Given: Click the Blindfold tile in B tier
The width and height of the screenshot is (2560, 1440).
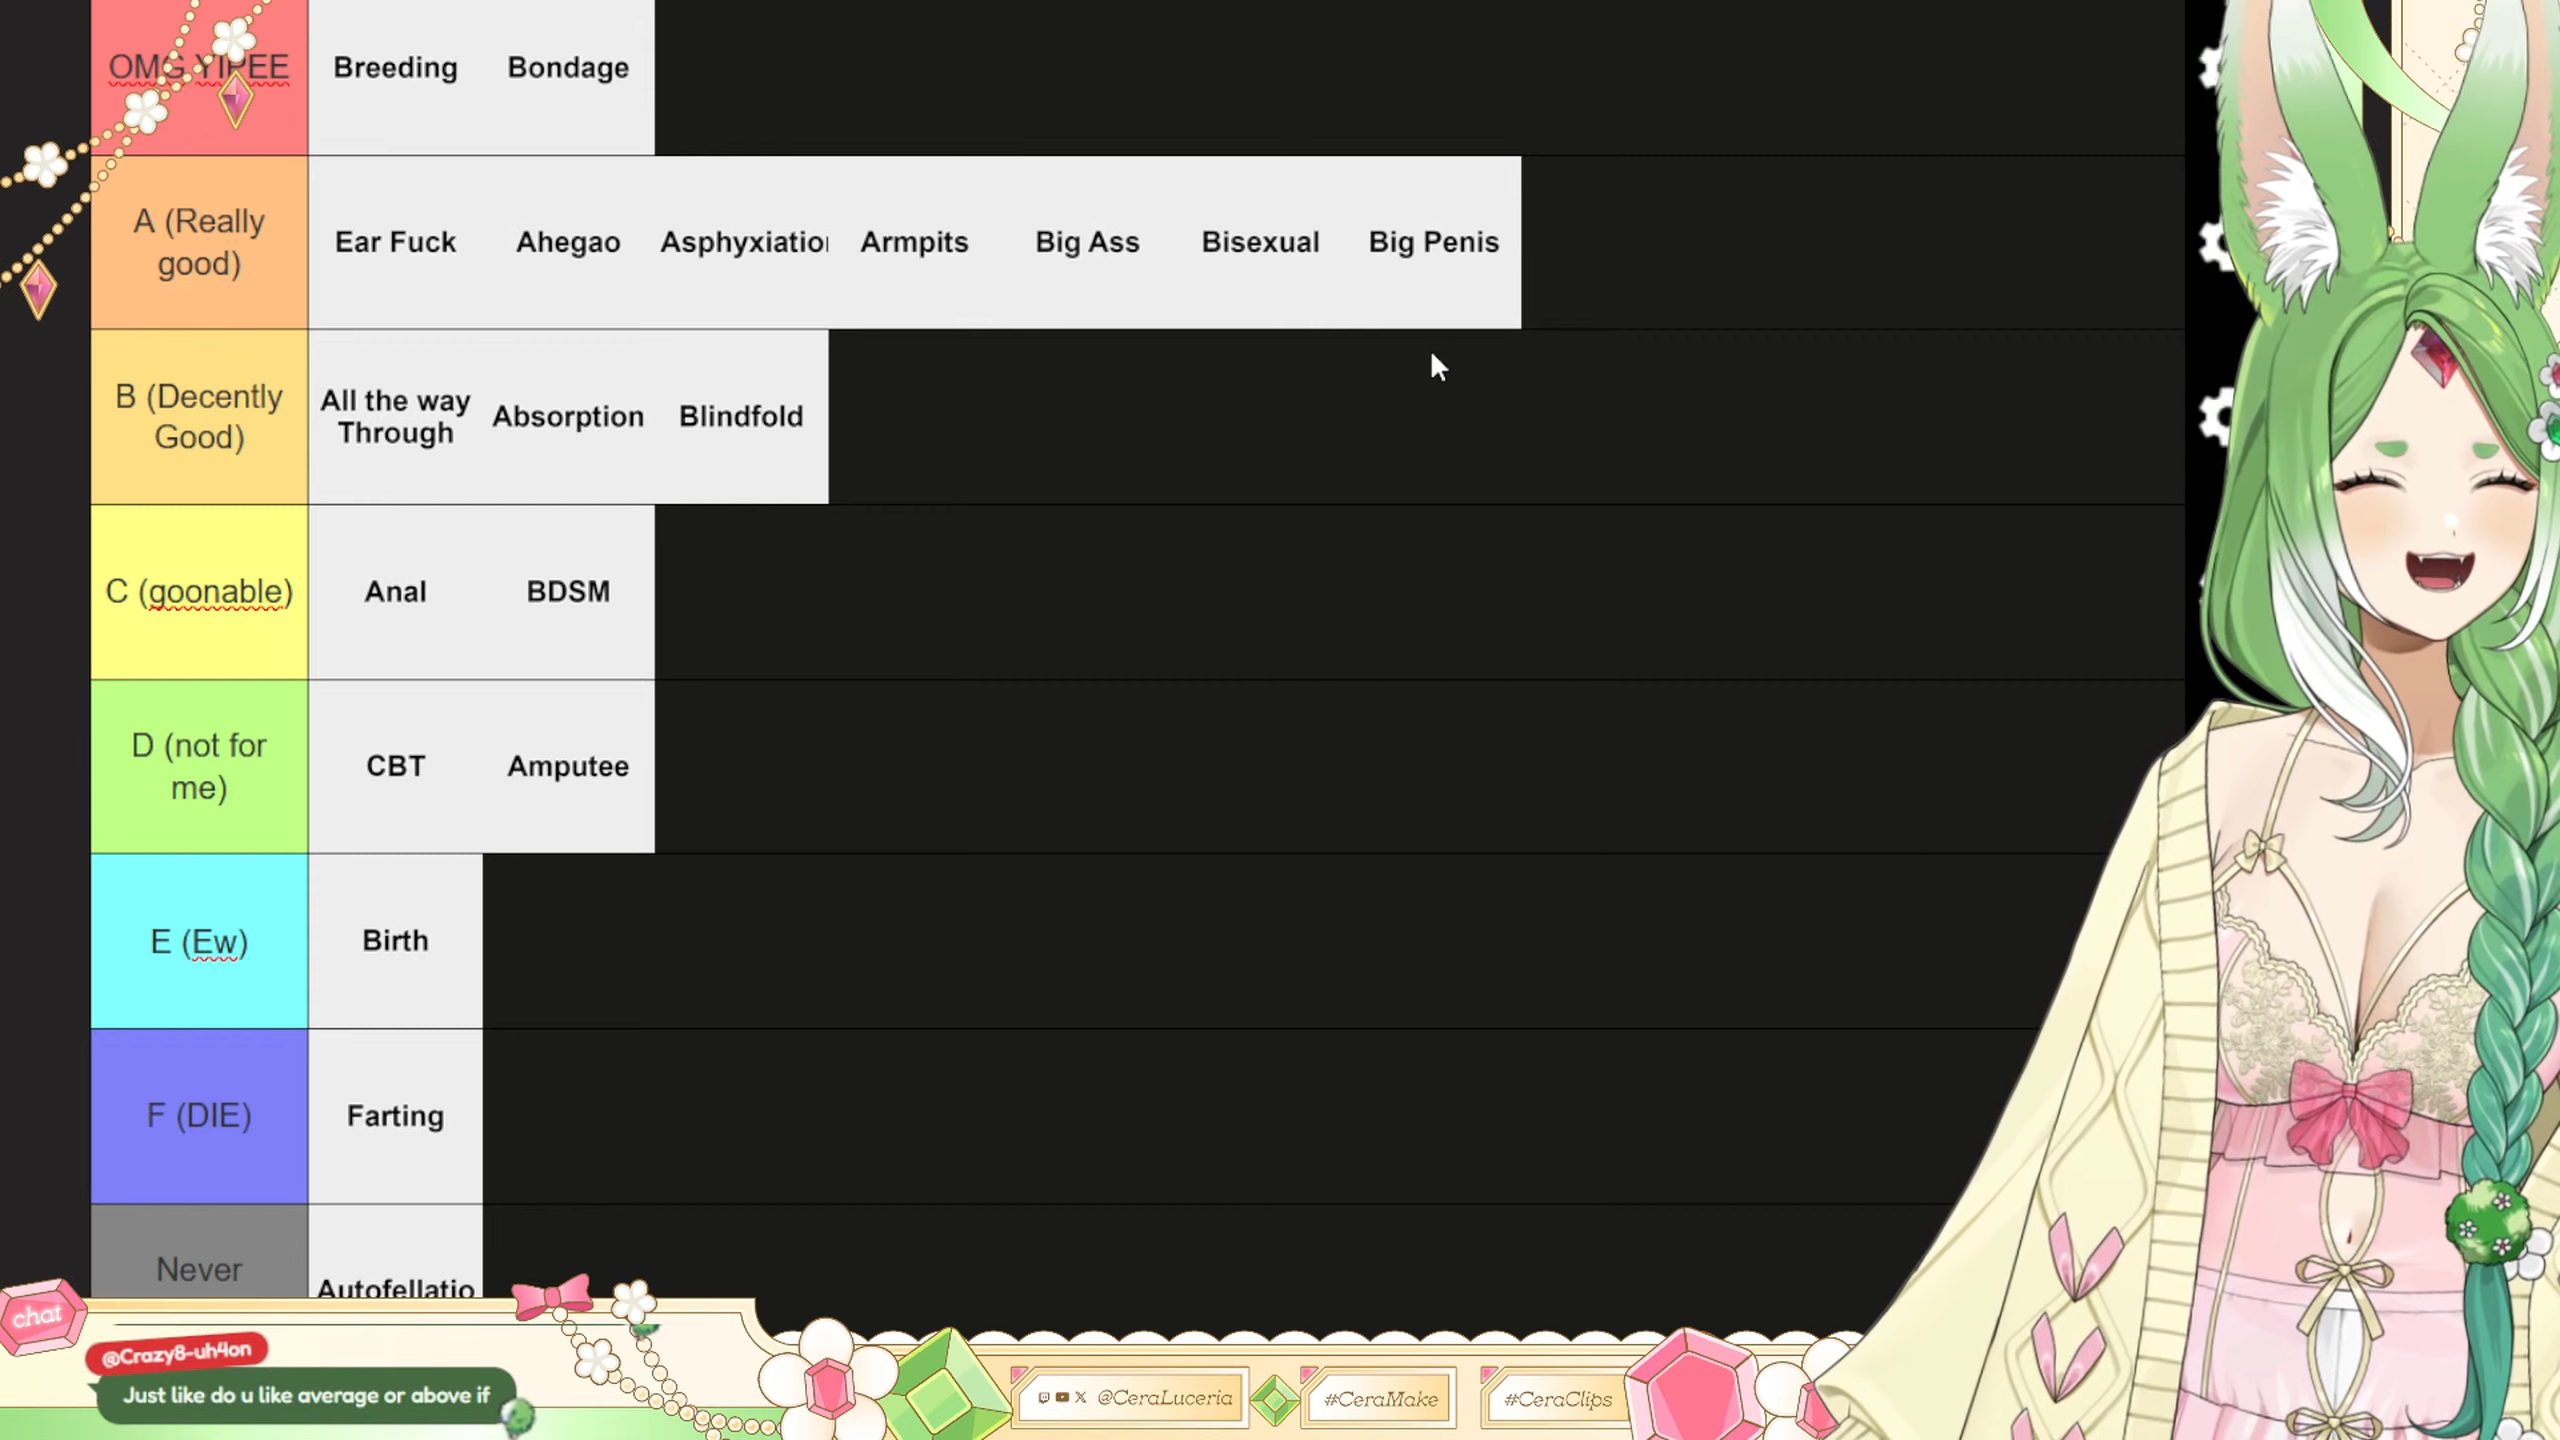Looking at the screenshot, I should [x=741, y=417].
